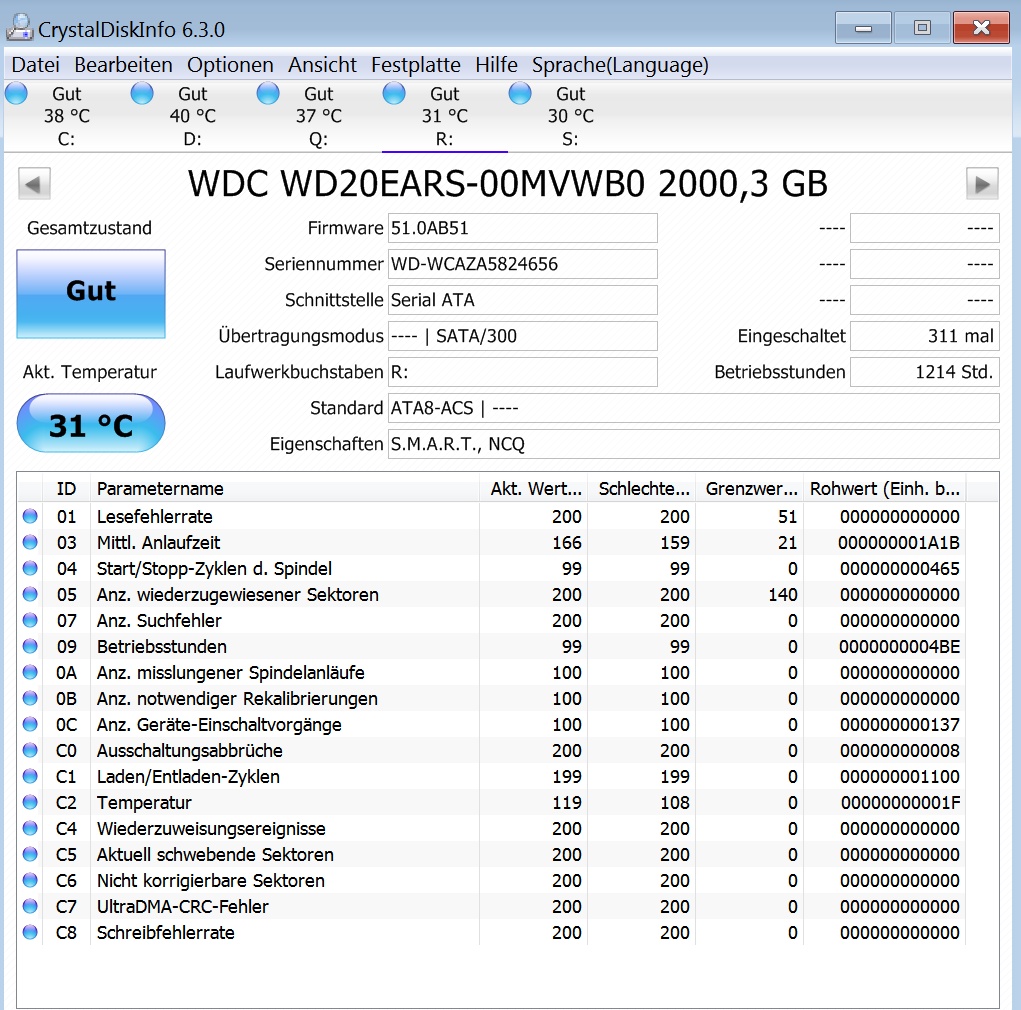Go to next disk with right arrow
This screenshot has width=1021, height=1010.
click(x=982, y=184)
